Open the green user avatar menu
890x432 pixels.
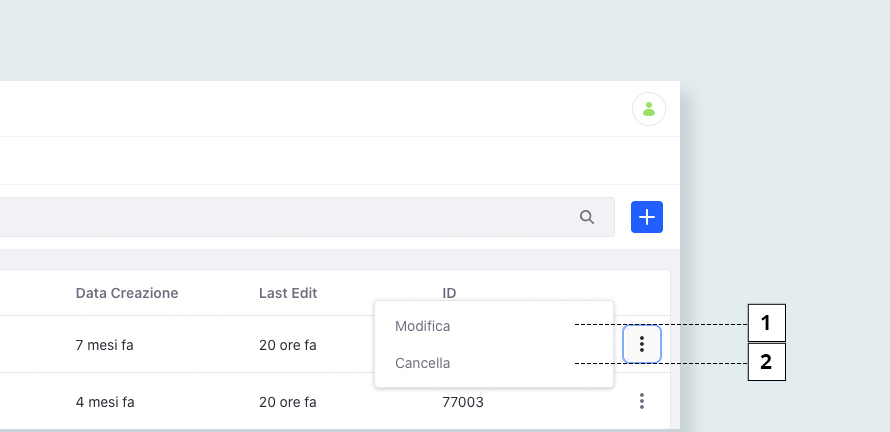pos(649,109)
